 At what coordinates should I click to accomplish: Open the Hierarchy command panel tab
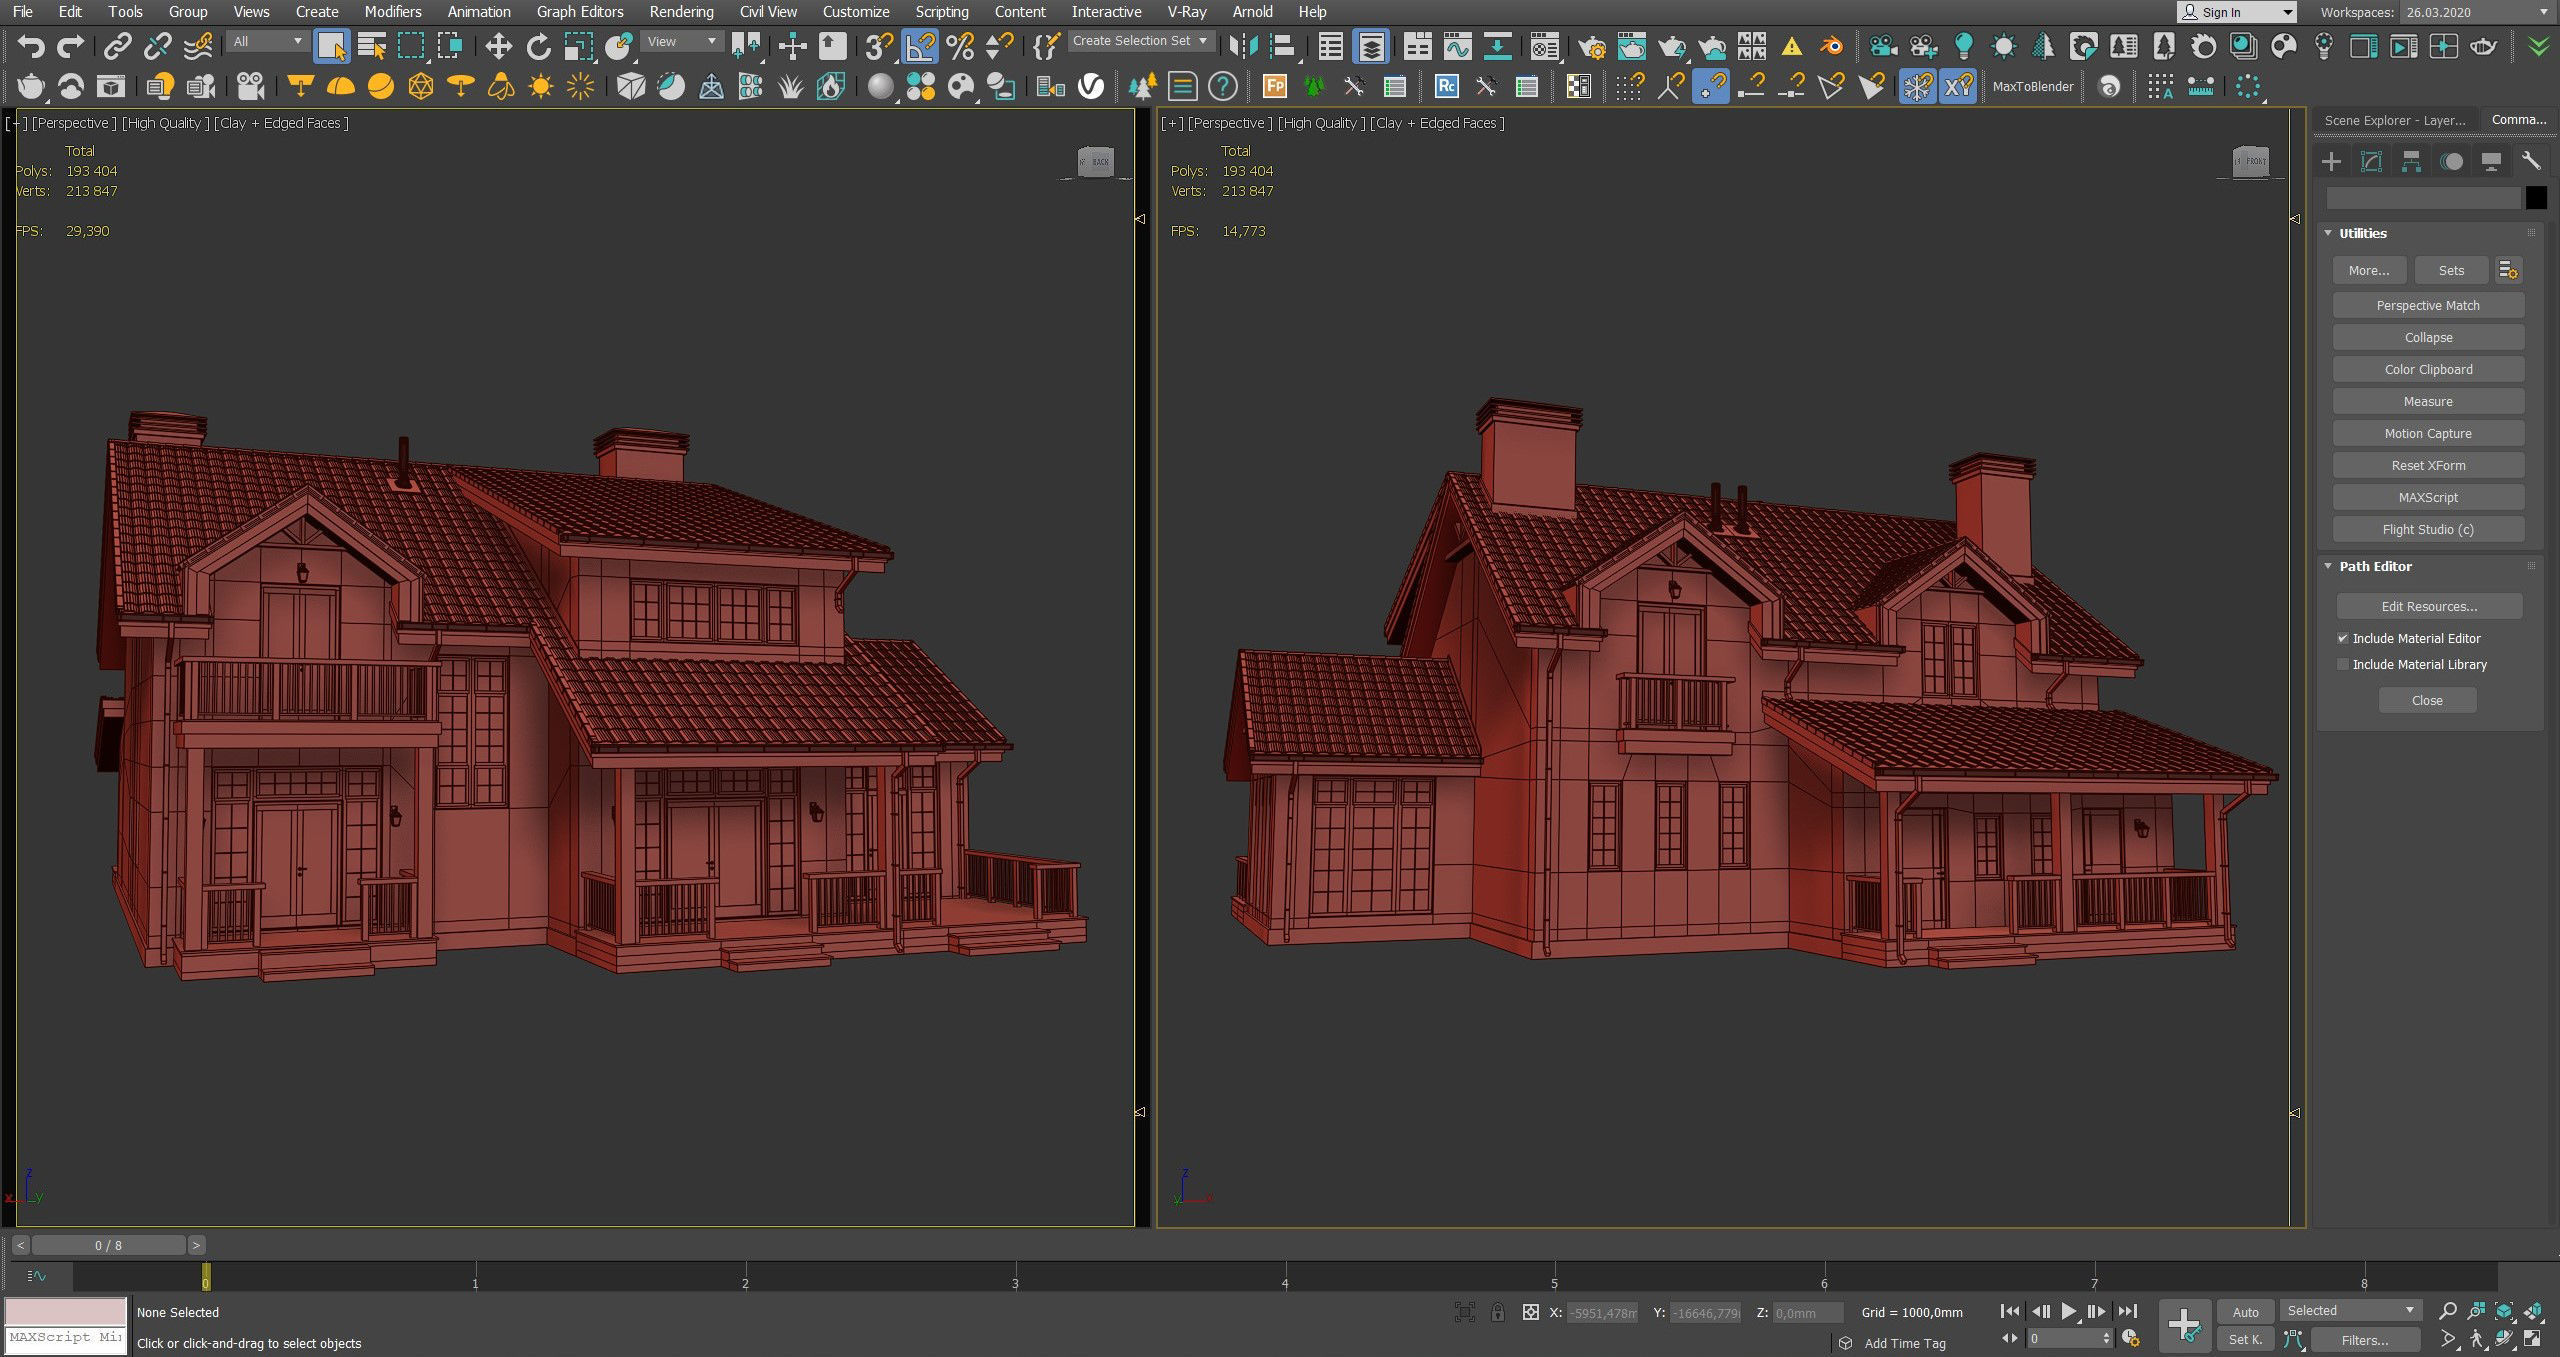coord(2411,161)
